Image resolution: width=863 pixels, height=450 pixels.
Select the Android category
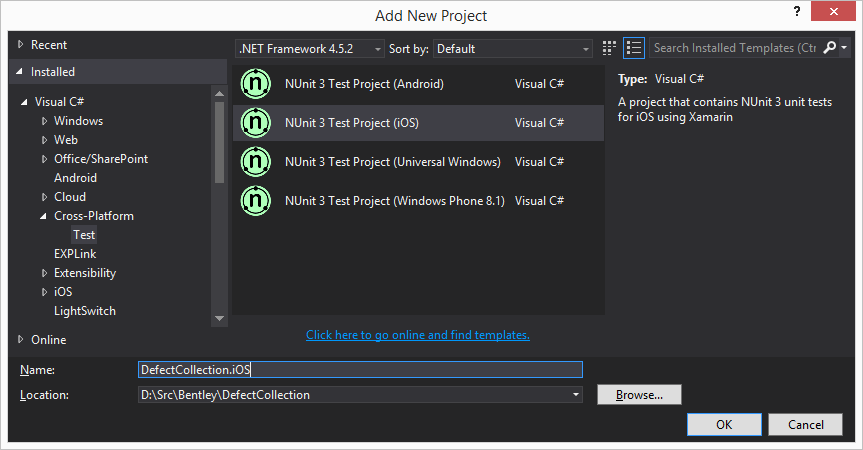[x=75, y=178]
